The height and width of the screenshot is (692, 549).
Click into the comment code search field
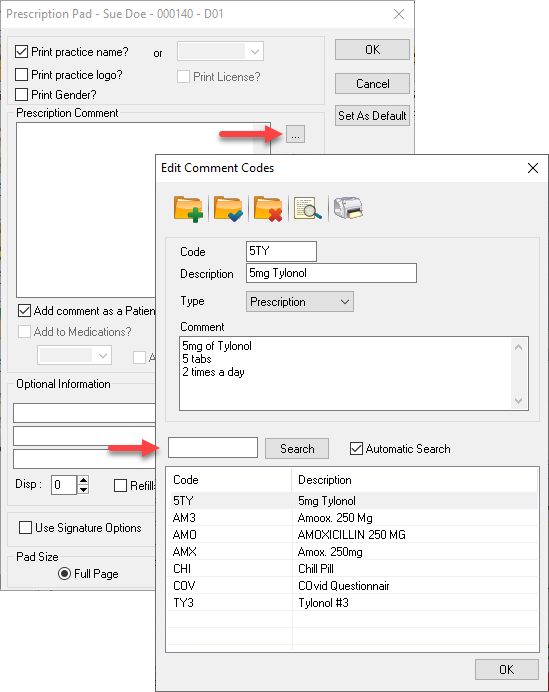213,448
